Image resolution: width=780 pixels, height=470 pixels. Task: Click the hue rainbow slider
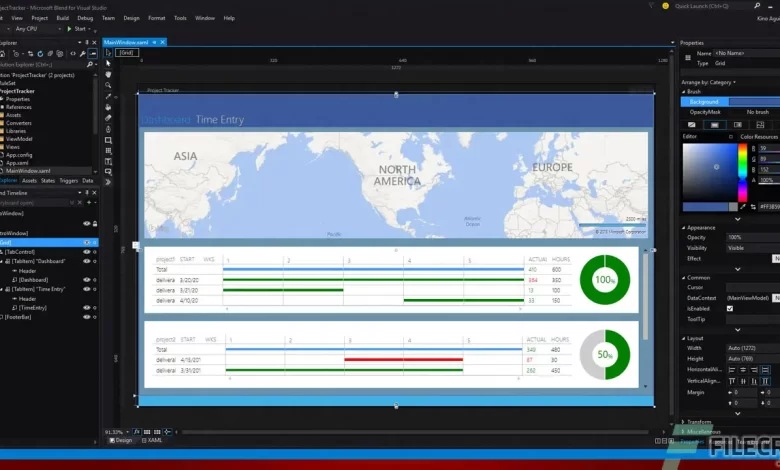(x=742, y=172)
